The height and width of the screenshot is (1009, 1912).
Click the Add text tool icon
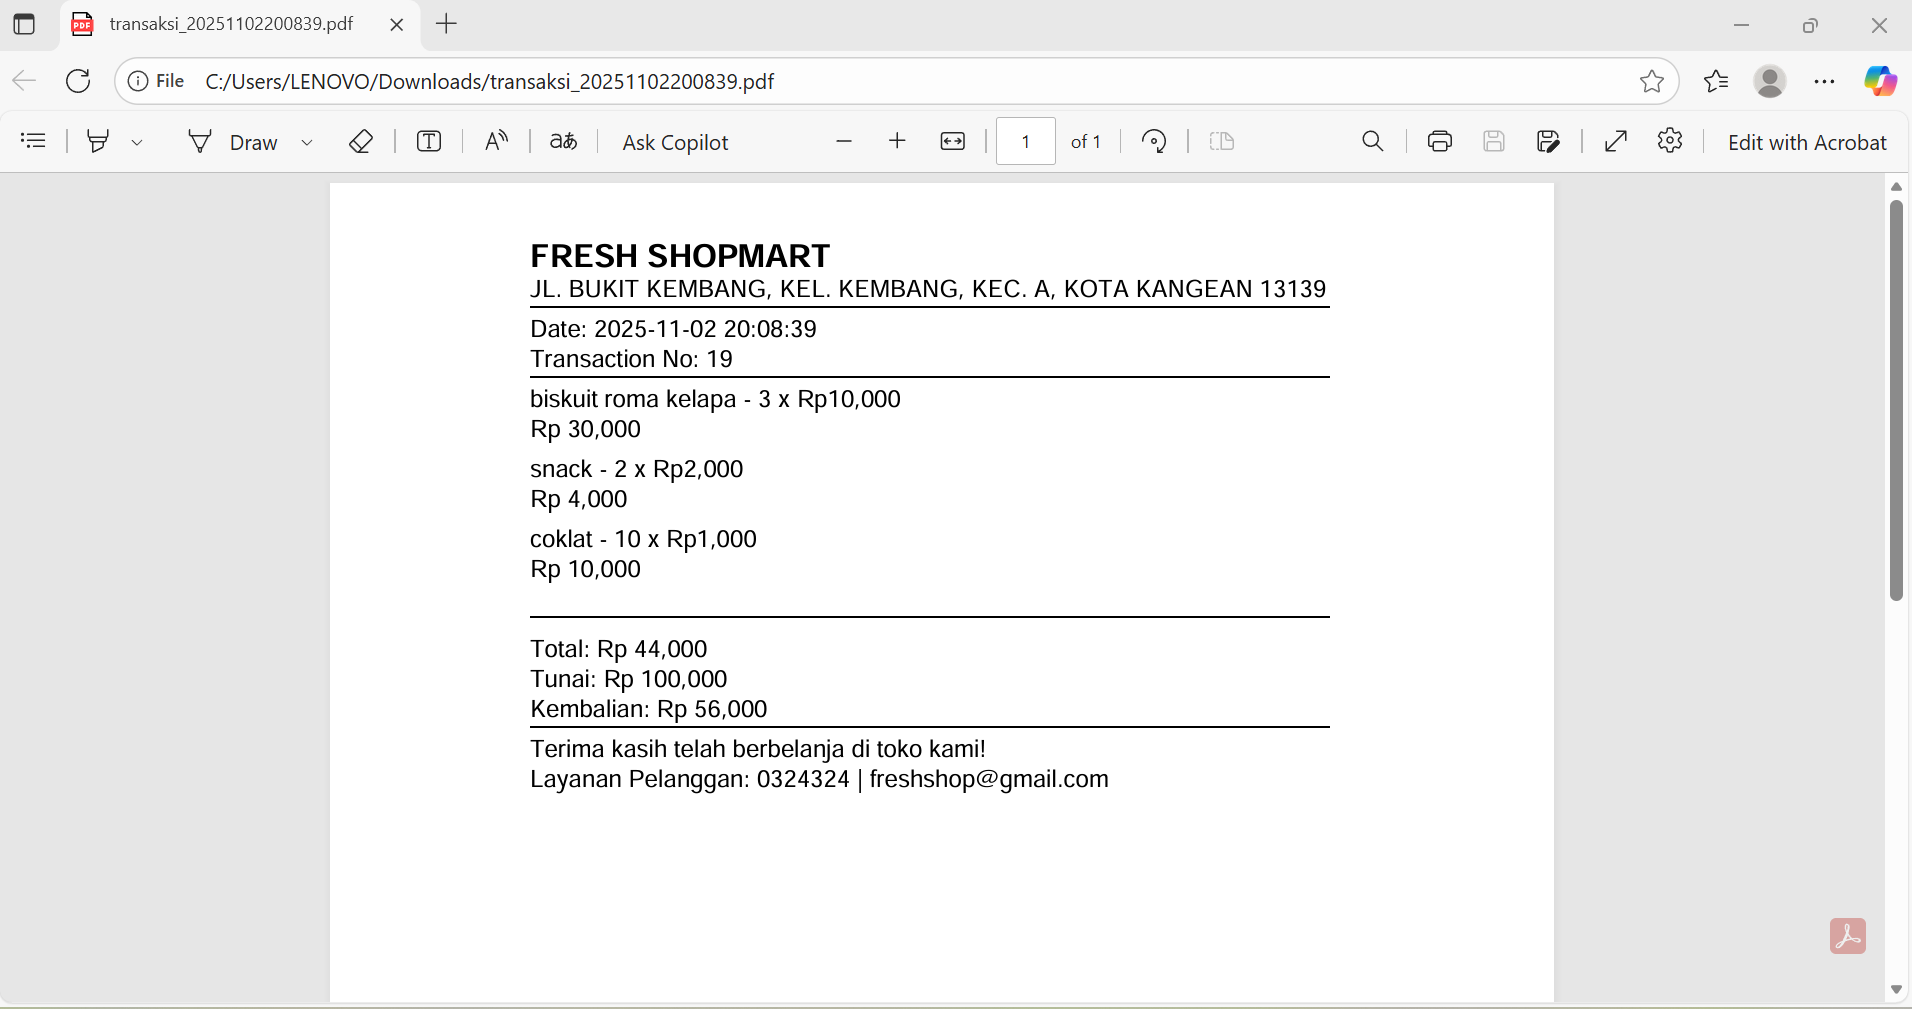pyautogui.click(x=429, y=141)
